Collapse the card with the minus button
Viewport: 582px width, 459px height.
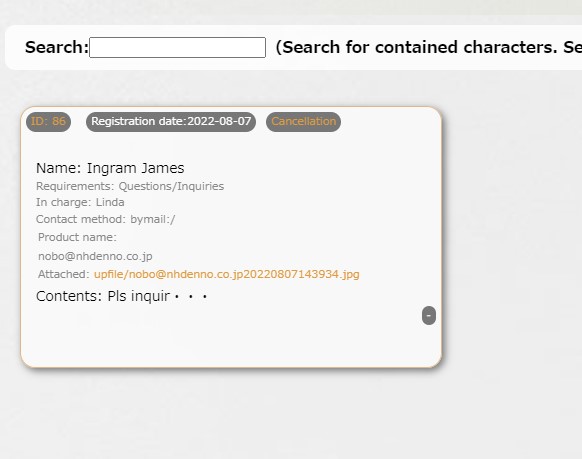(429, 315)
